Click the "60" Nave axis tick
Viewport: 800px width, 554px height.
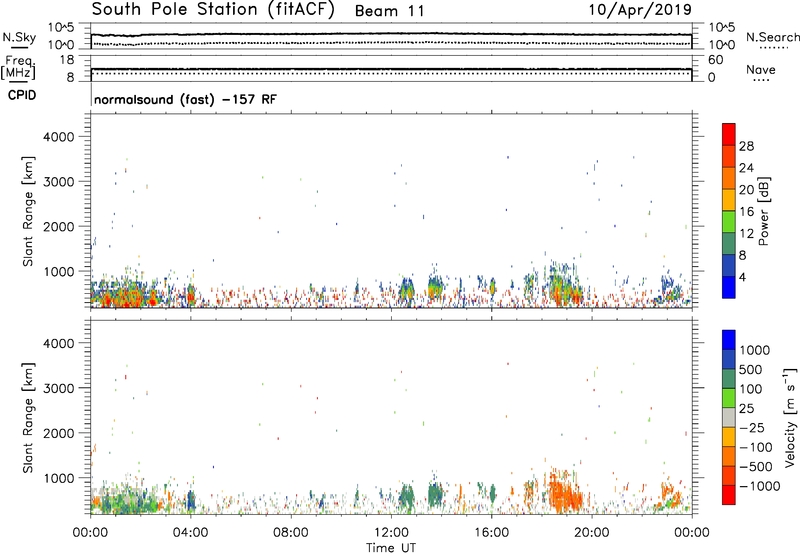[x=715, y=60]
